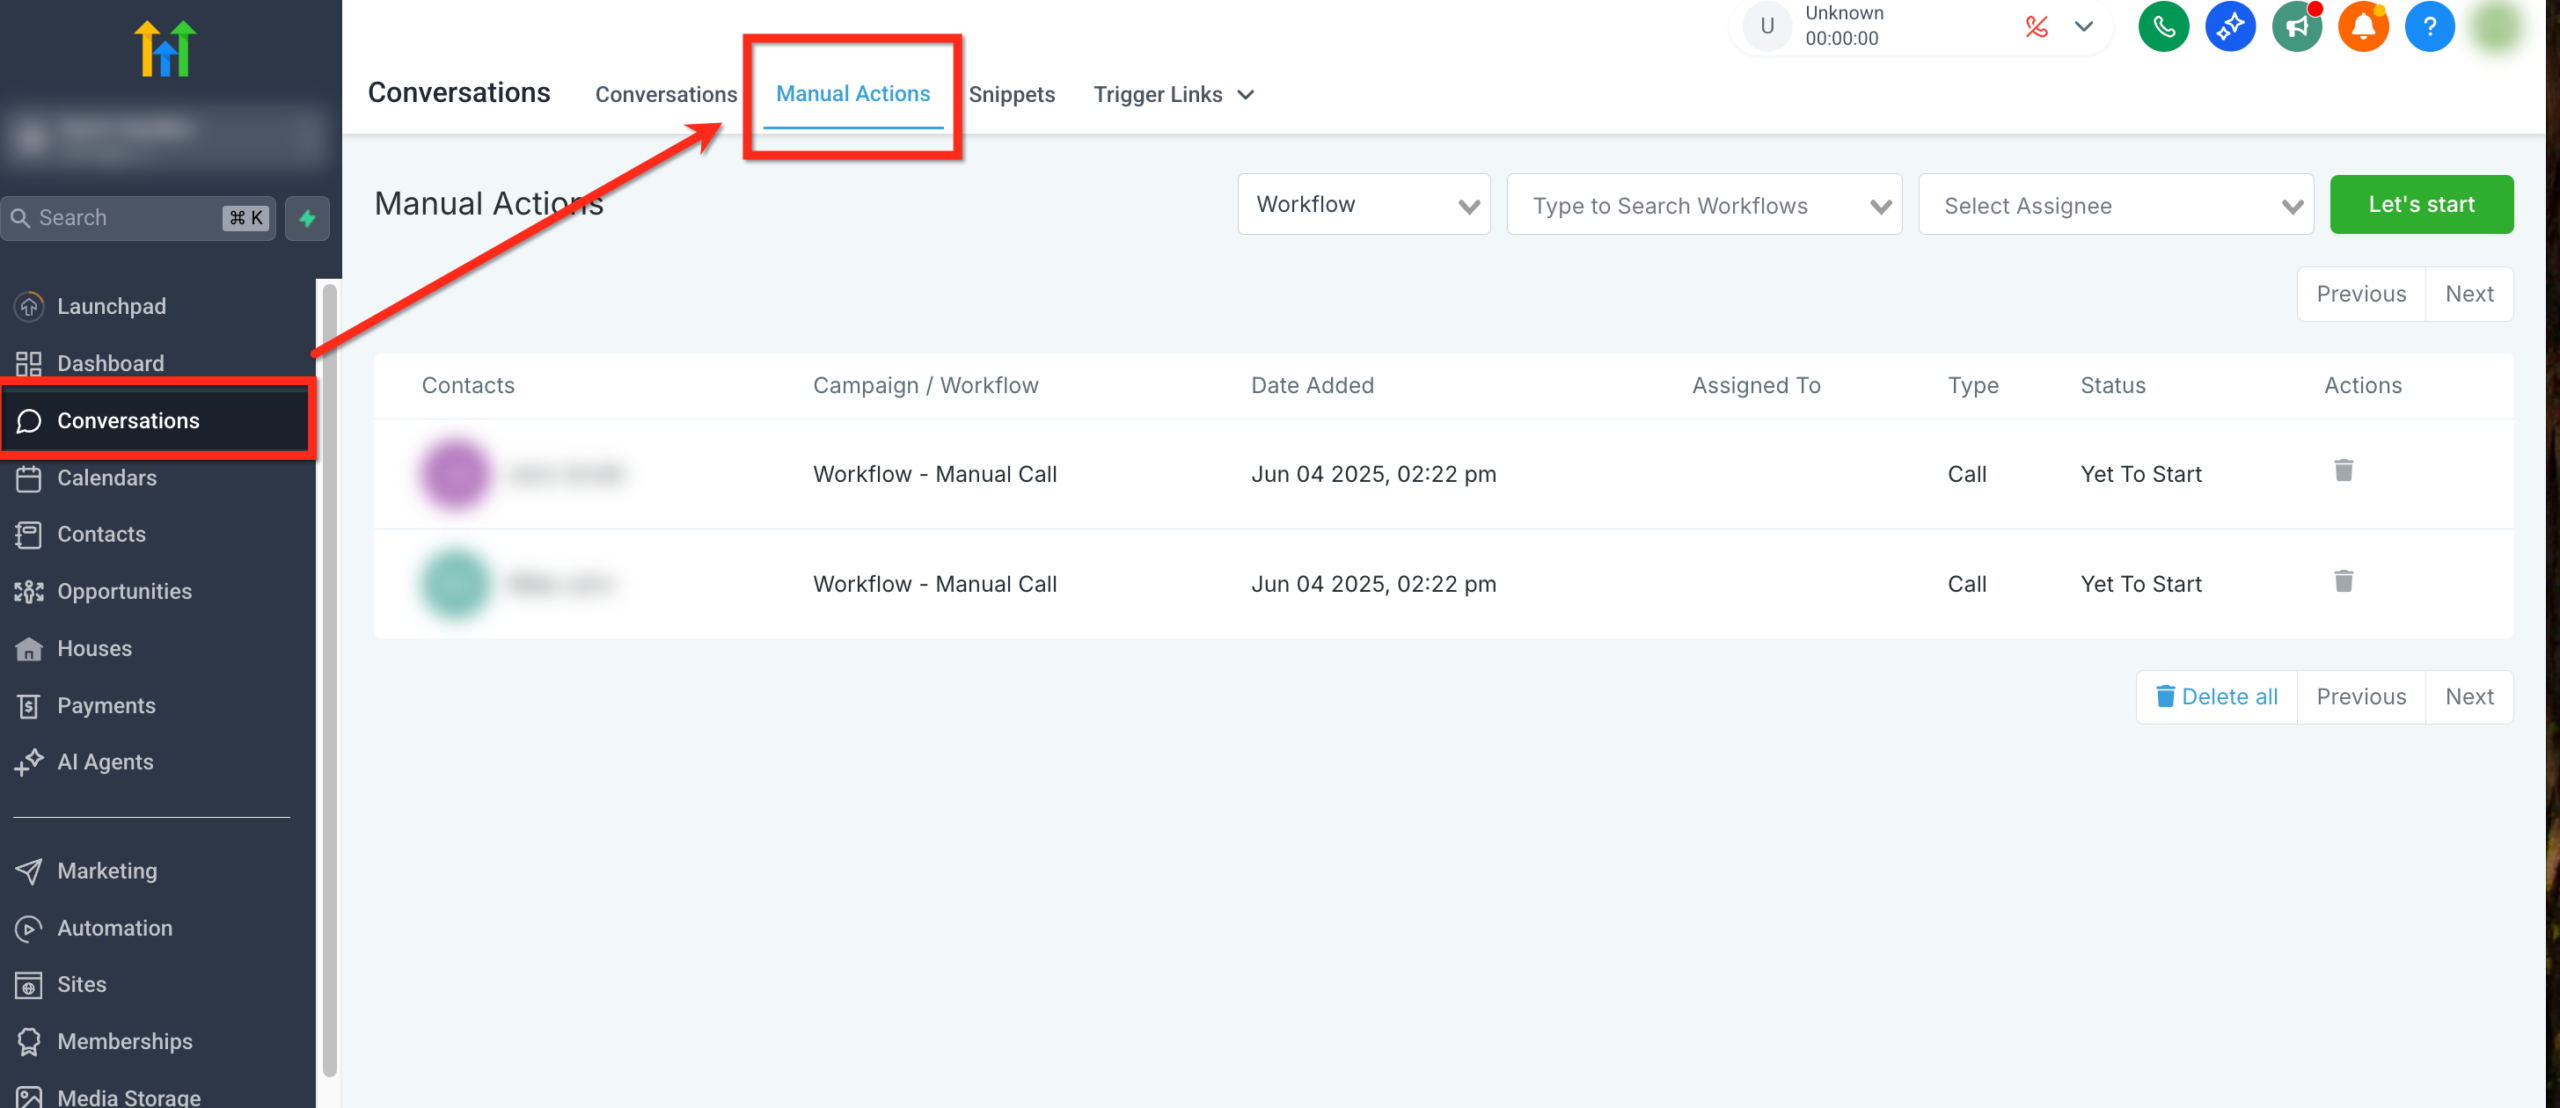Open the orange notifications bell
2560x1108 pixels.
[x=2363, y=27]
